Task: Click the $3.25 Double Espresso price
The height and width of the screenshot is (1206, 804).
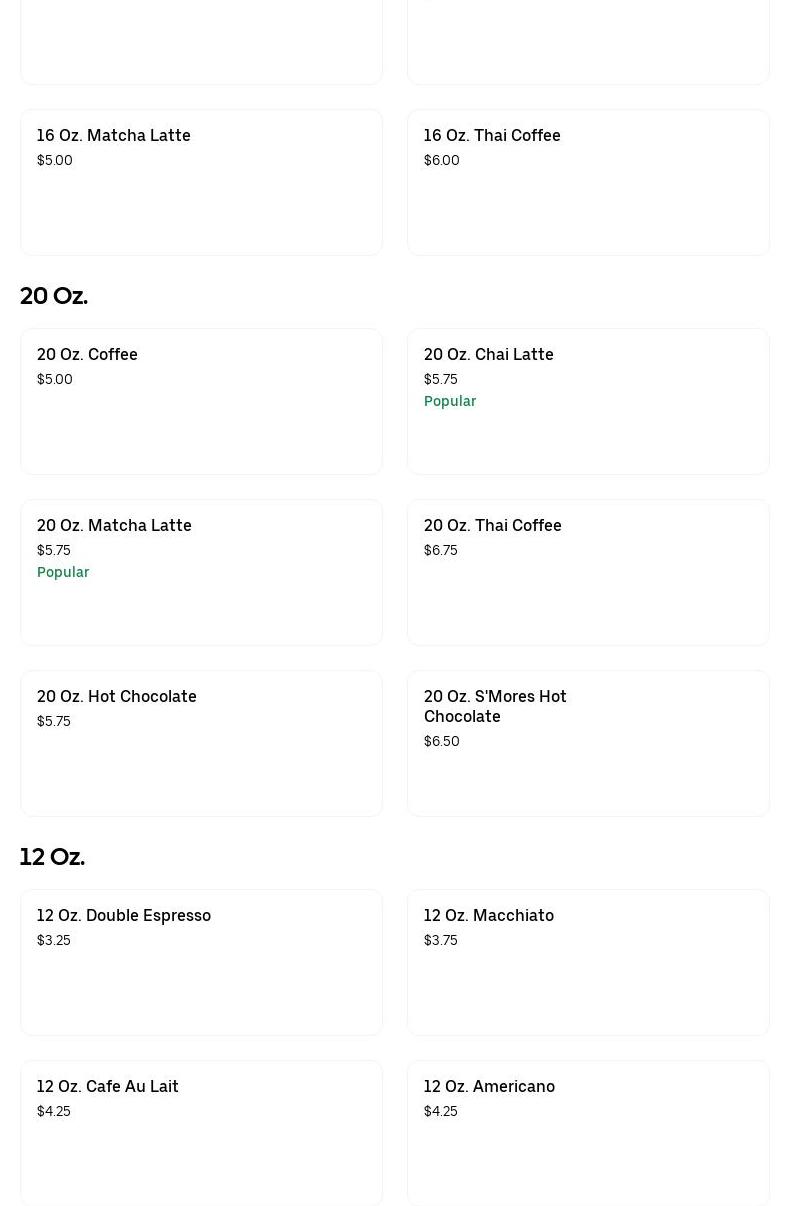Action: [54, 940]
